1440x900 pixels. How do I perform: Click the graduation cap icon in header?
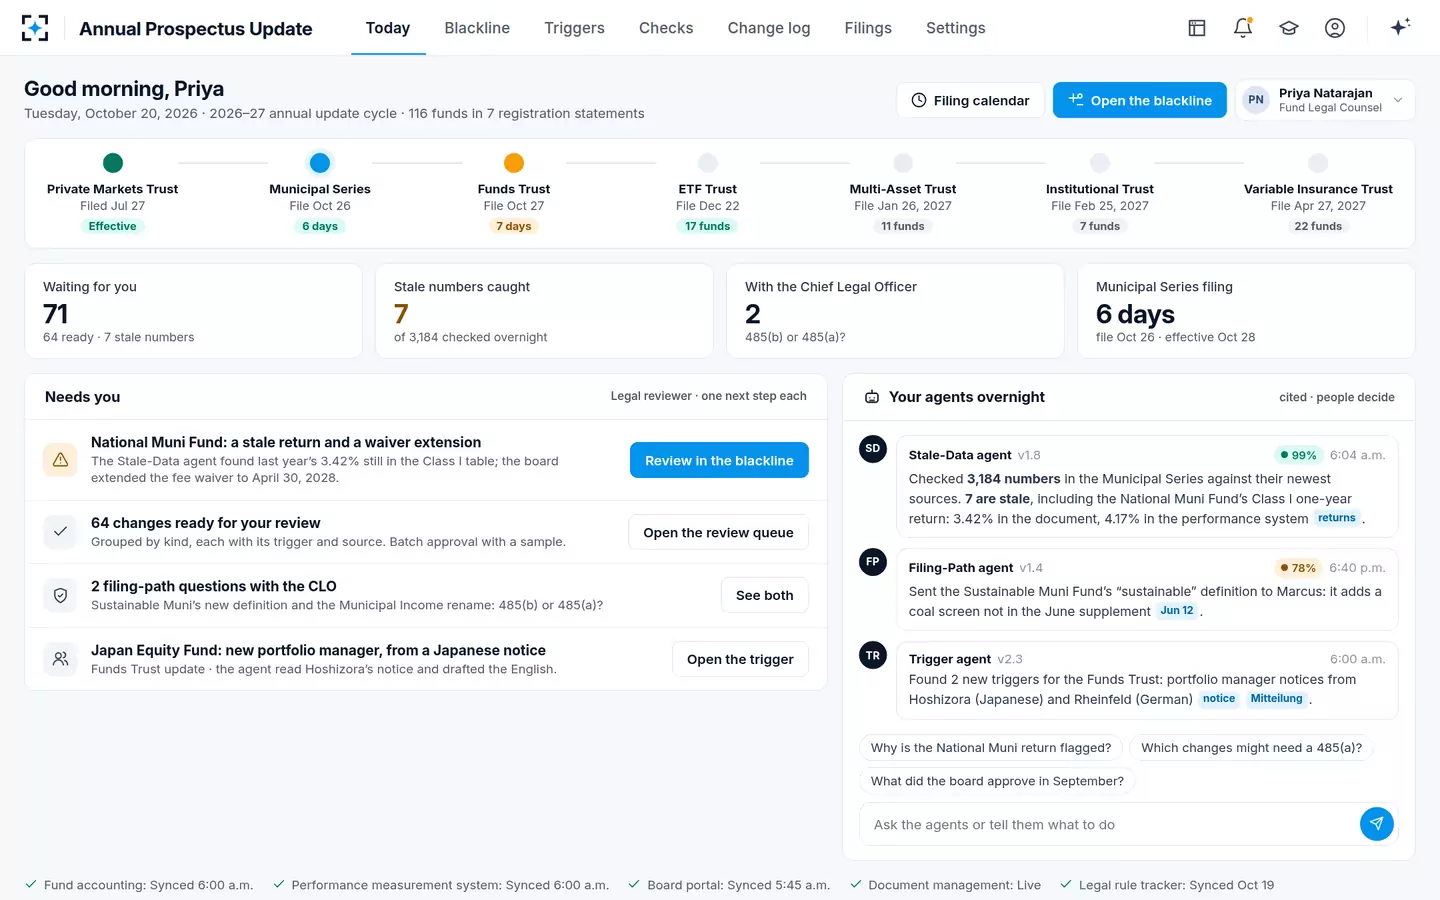tap(1289, 28)
